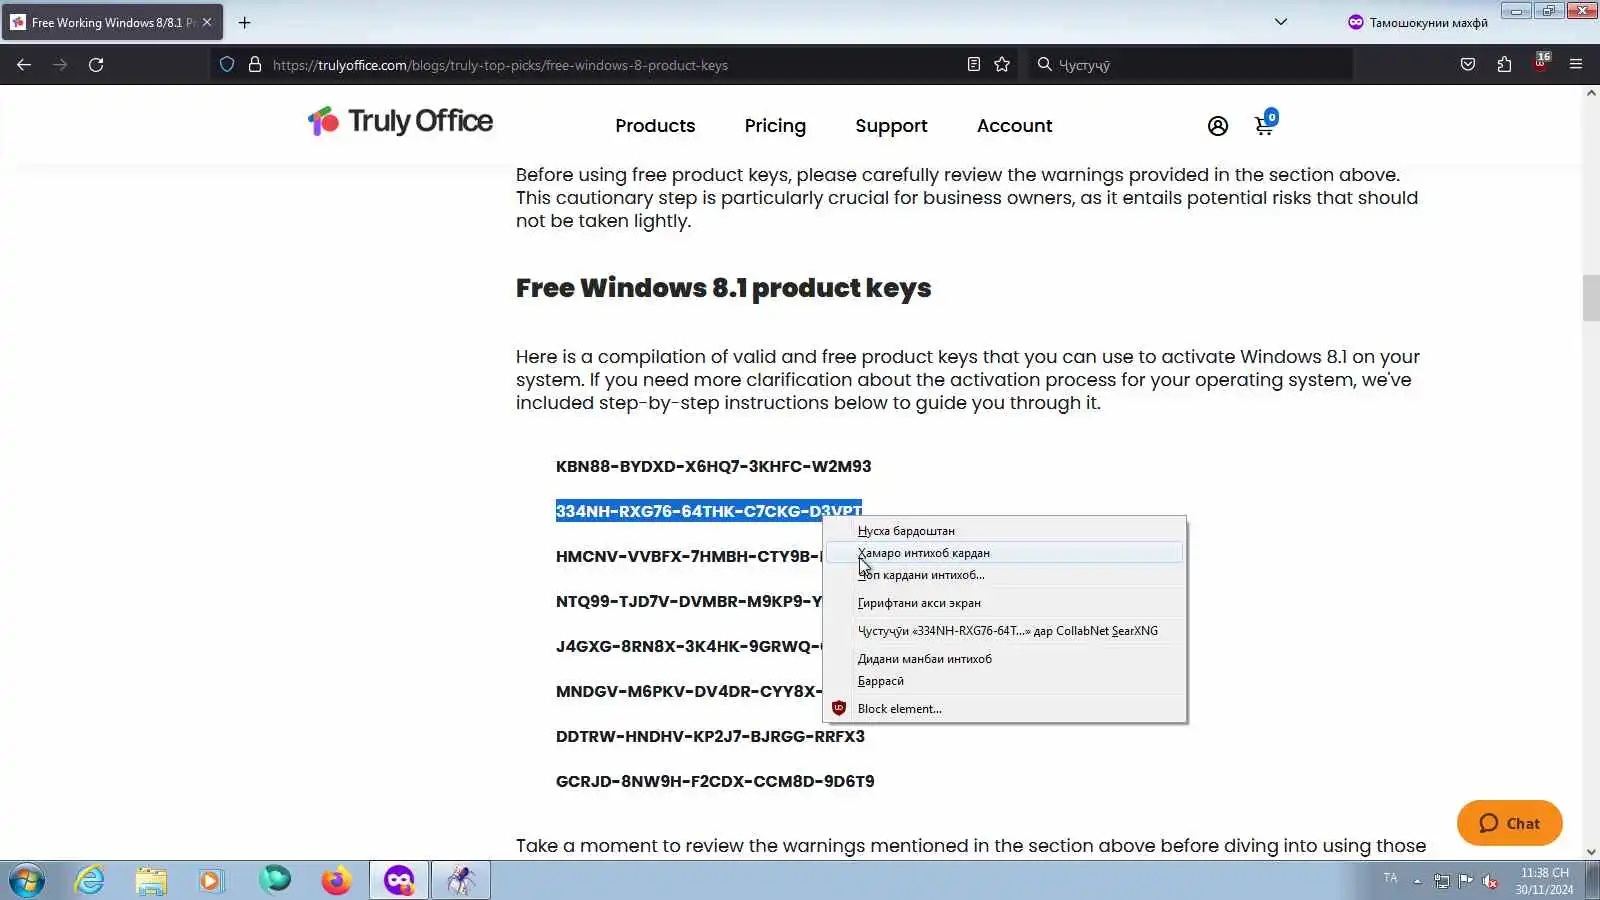Choose Block element… in context menu

(1004, 709)
